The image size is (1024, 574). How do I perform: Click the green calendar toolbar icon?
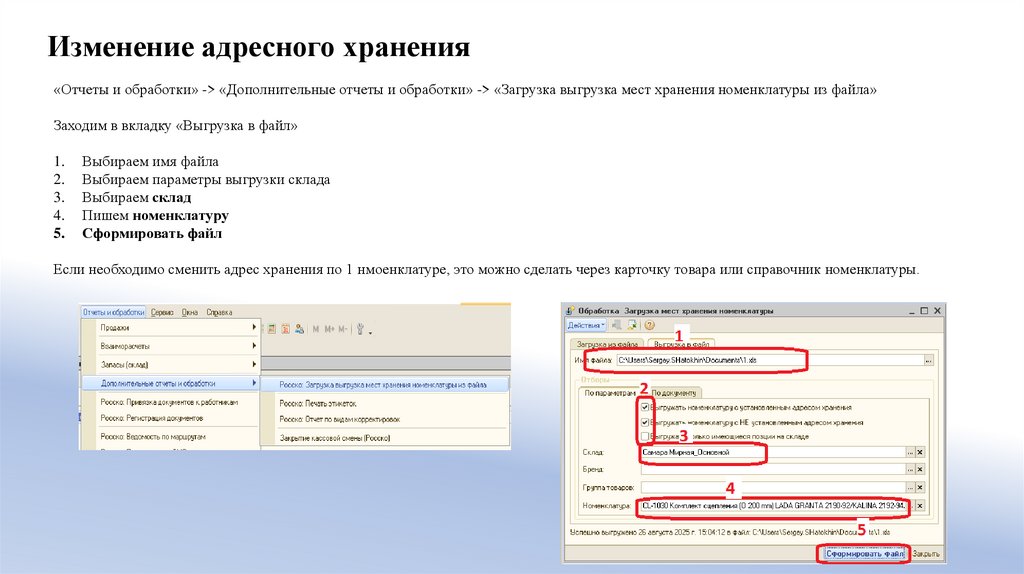(272, 329)
